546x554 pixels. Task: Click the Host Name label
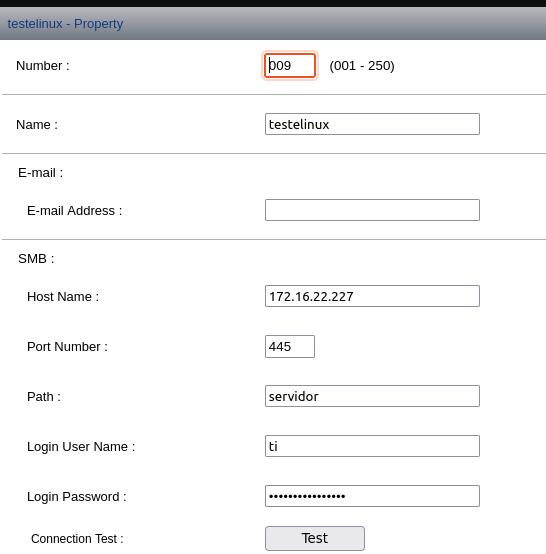[63, 297]
